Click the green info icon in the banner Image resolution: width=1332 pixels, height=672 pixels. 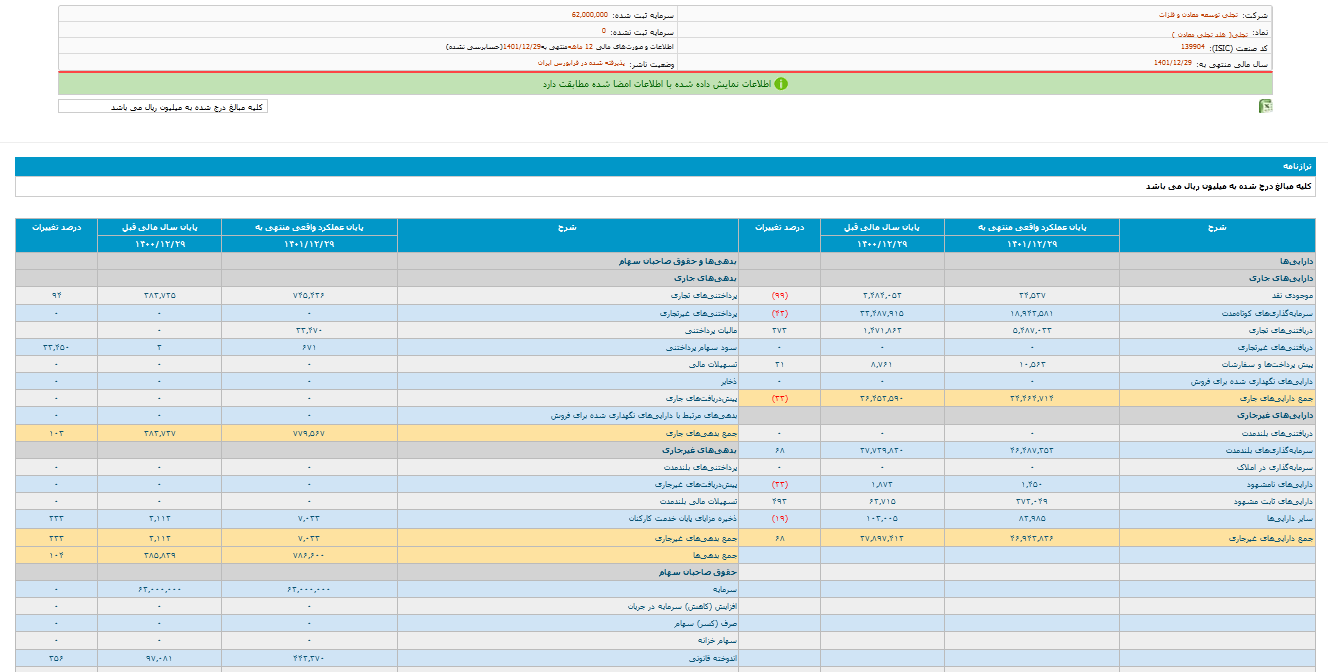pos(781,84)
